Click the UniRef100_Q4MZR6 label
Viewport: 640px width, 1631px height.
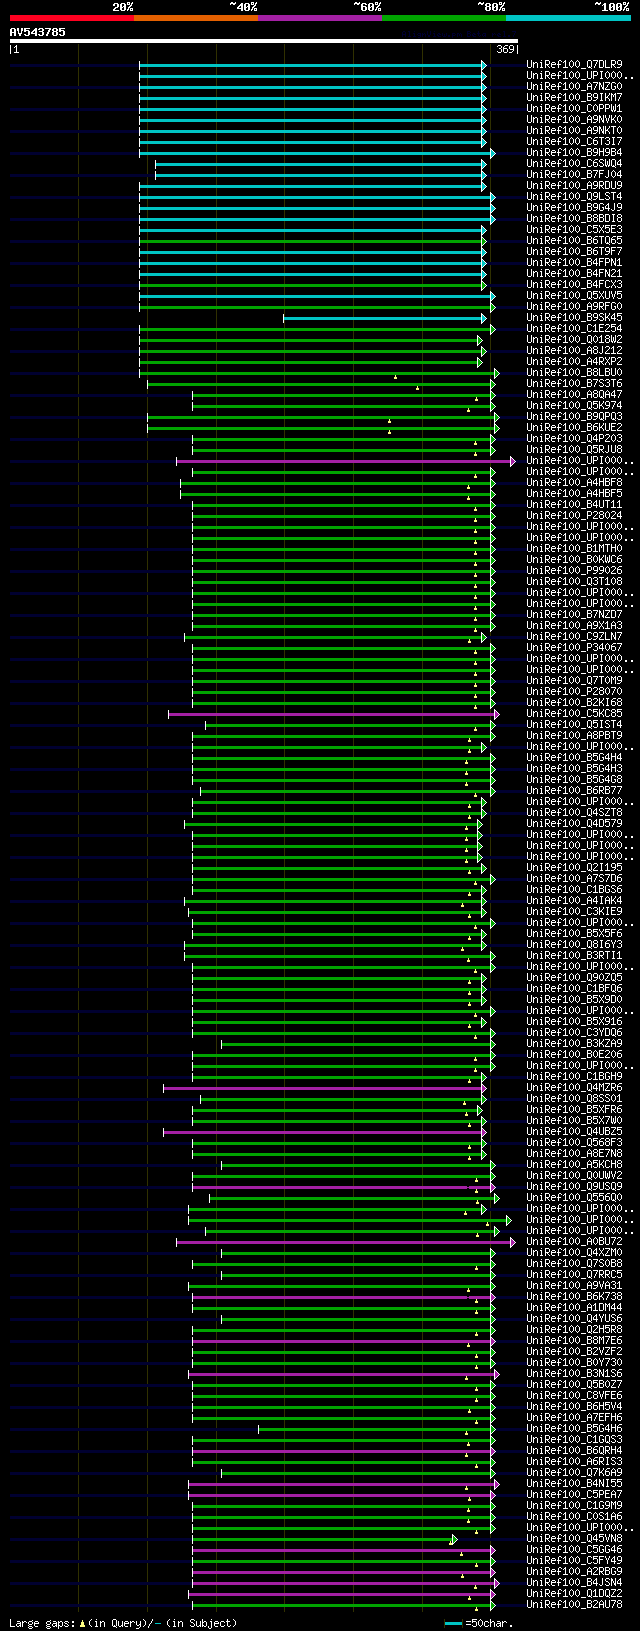(574, 1088)
